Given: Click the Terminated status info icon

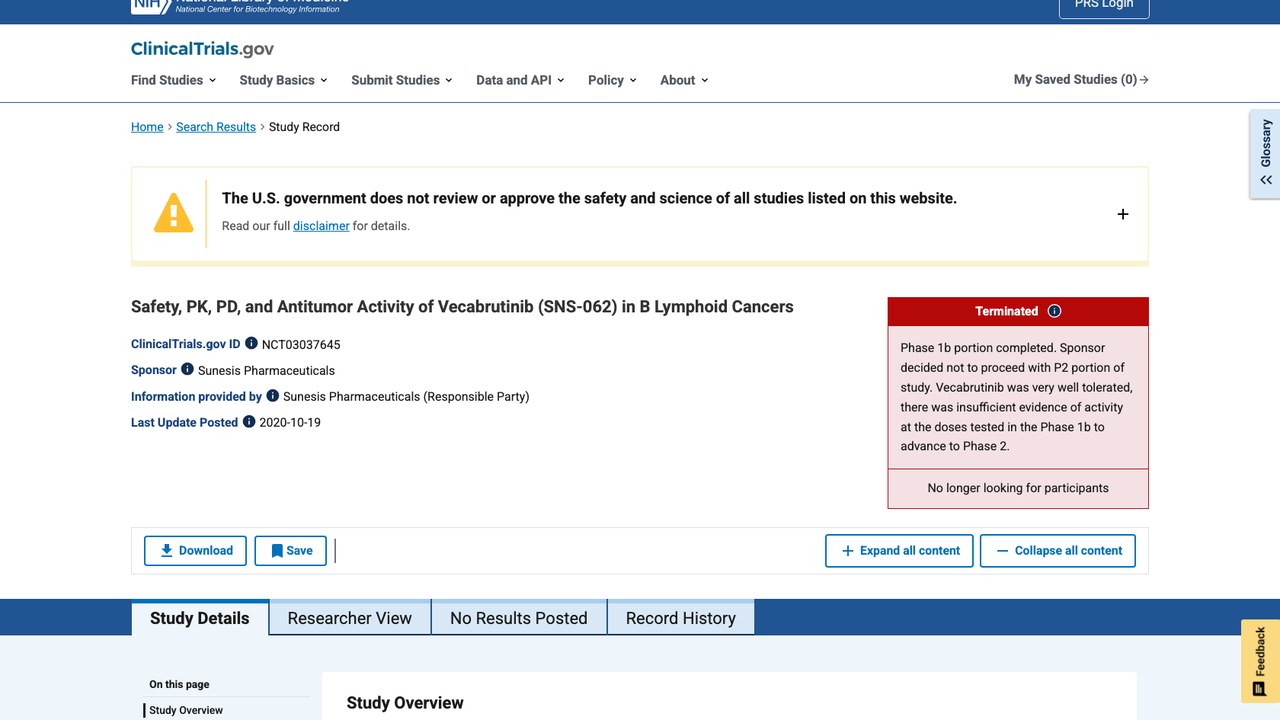Looking at the screenshot, I should 1054,311.
